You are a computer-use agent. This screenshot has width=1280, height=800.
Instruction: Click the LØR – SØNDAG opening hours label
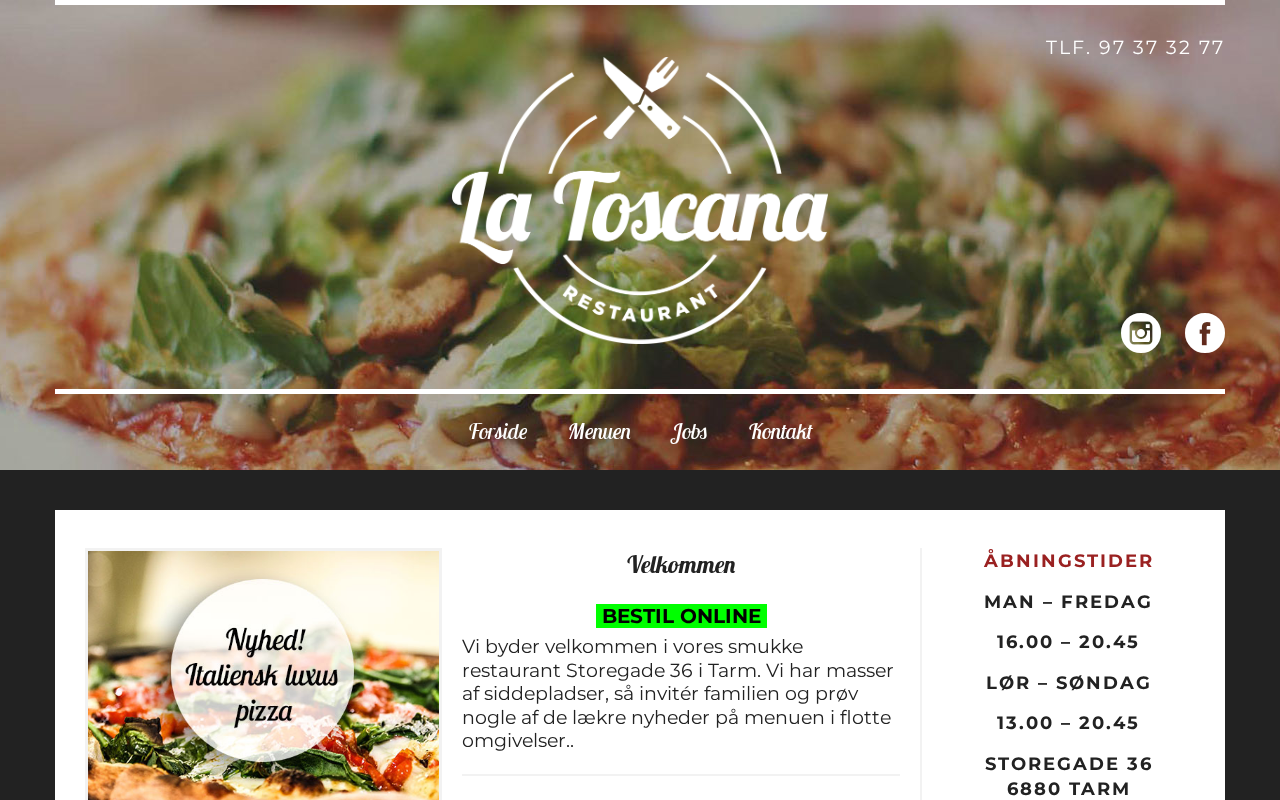click(1069, 683)
